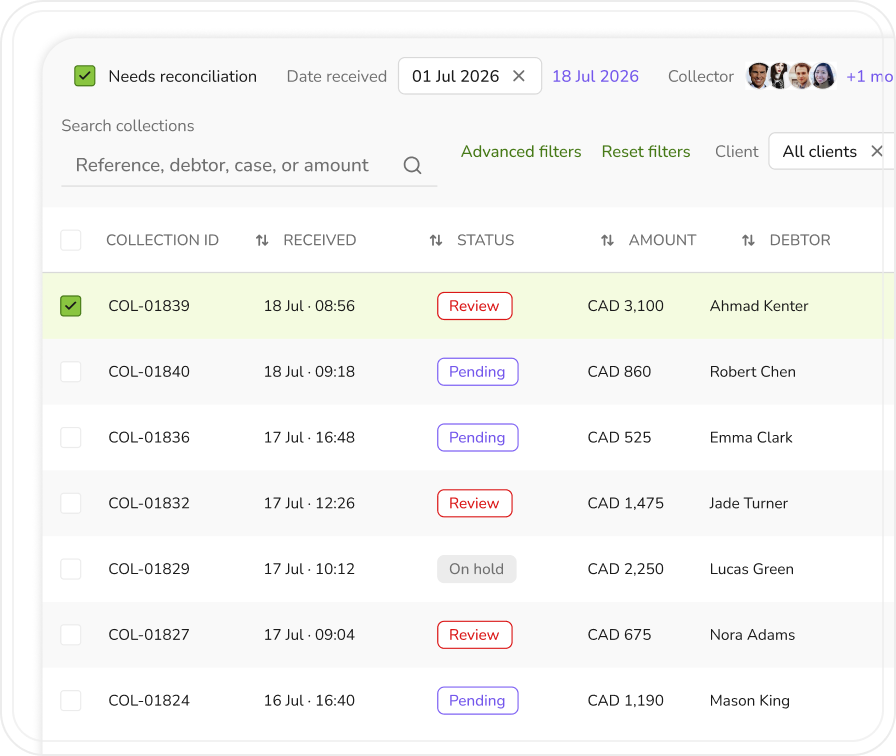Screen dimensions: 896x756
Task: Click the received time 17 Jul · 16:48
Action: (309, 437)
